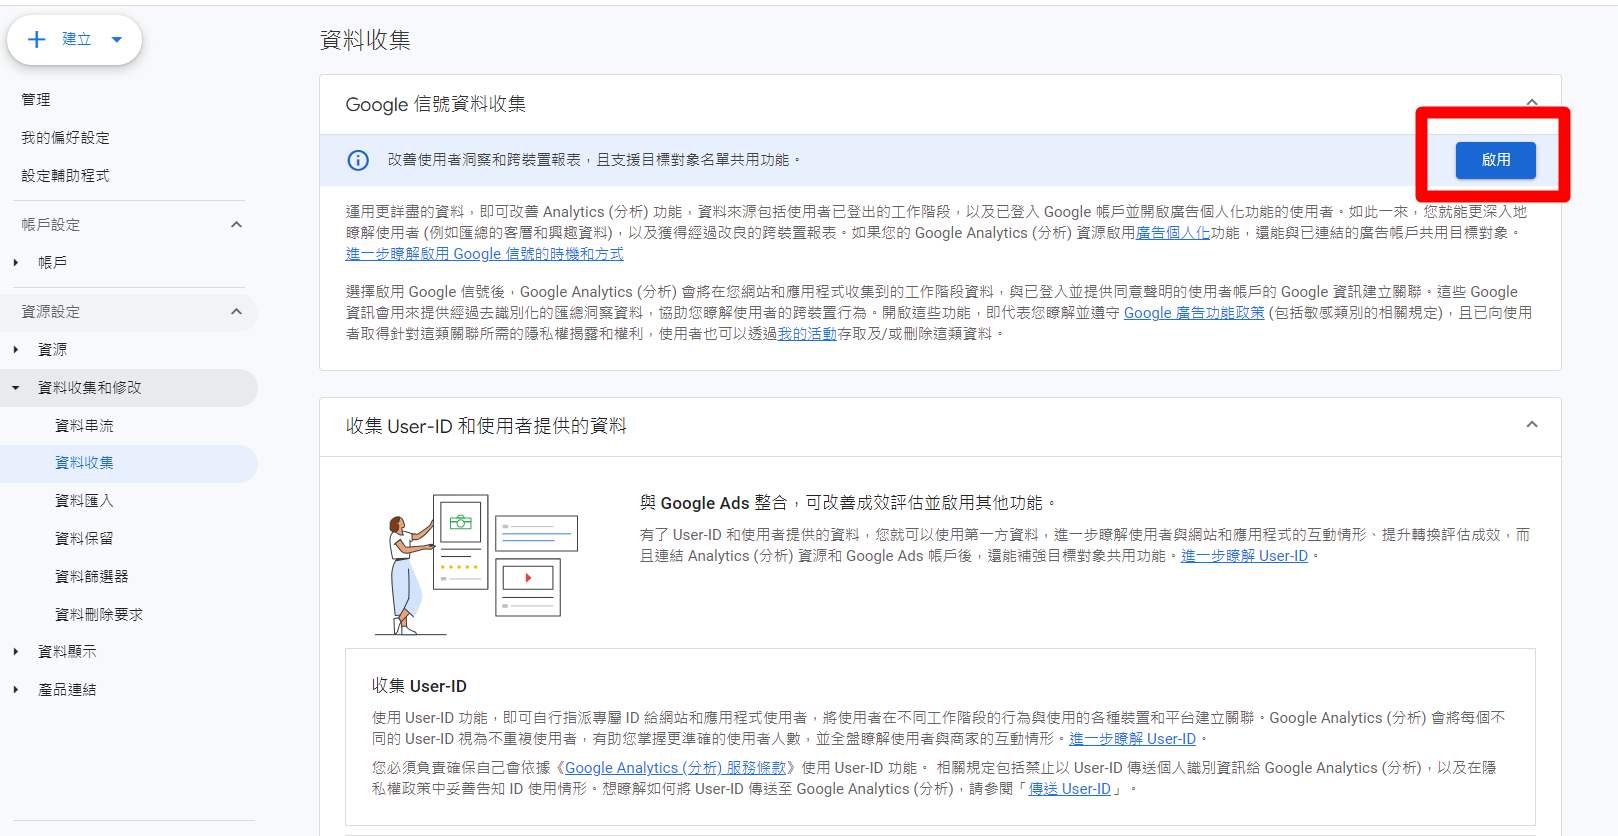Collapse the 資料收集和修改 tree arrow

[x=16, y=388]
